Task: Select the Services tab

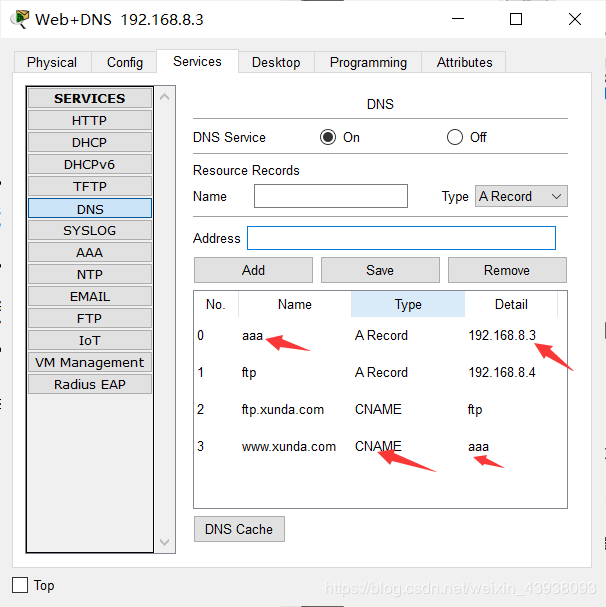Action: [197, 62]
